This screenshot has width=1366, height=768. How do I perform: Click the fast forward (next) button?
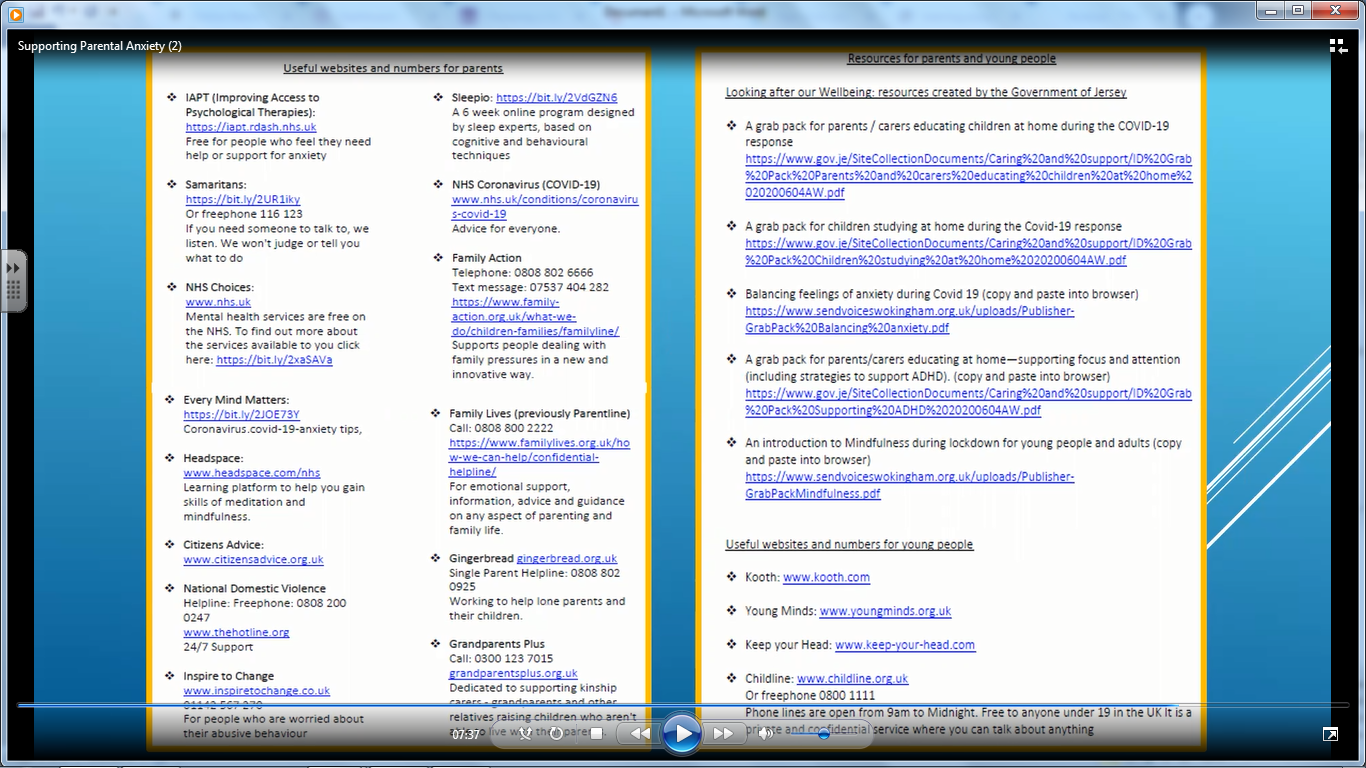[723, 733]
